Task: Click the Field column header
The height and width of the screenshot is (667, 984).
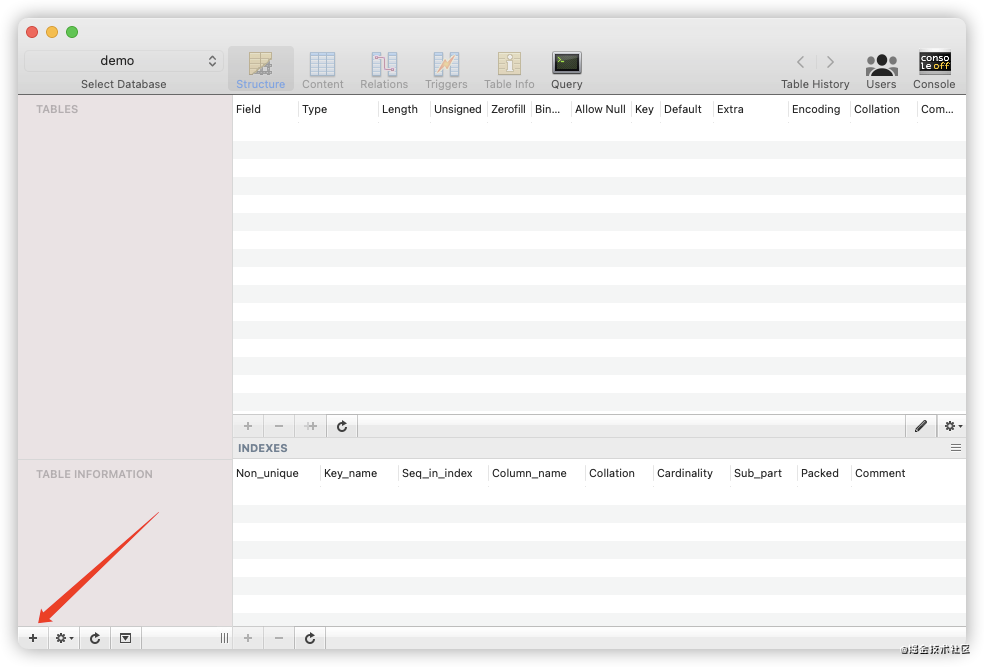Action: click(265, 109)
